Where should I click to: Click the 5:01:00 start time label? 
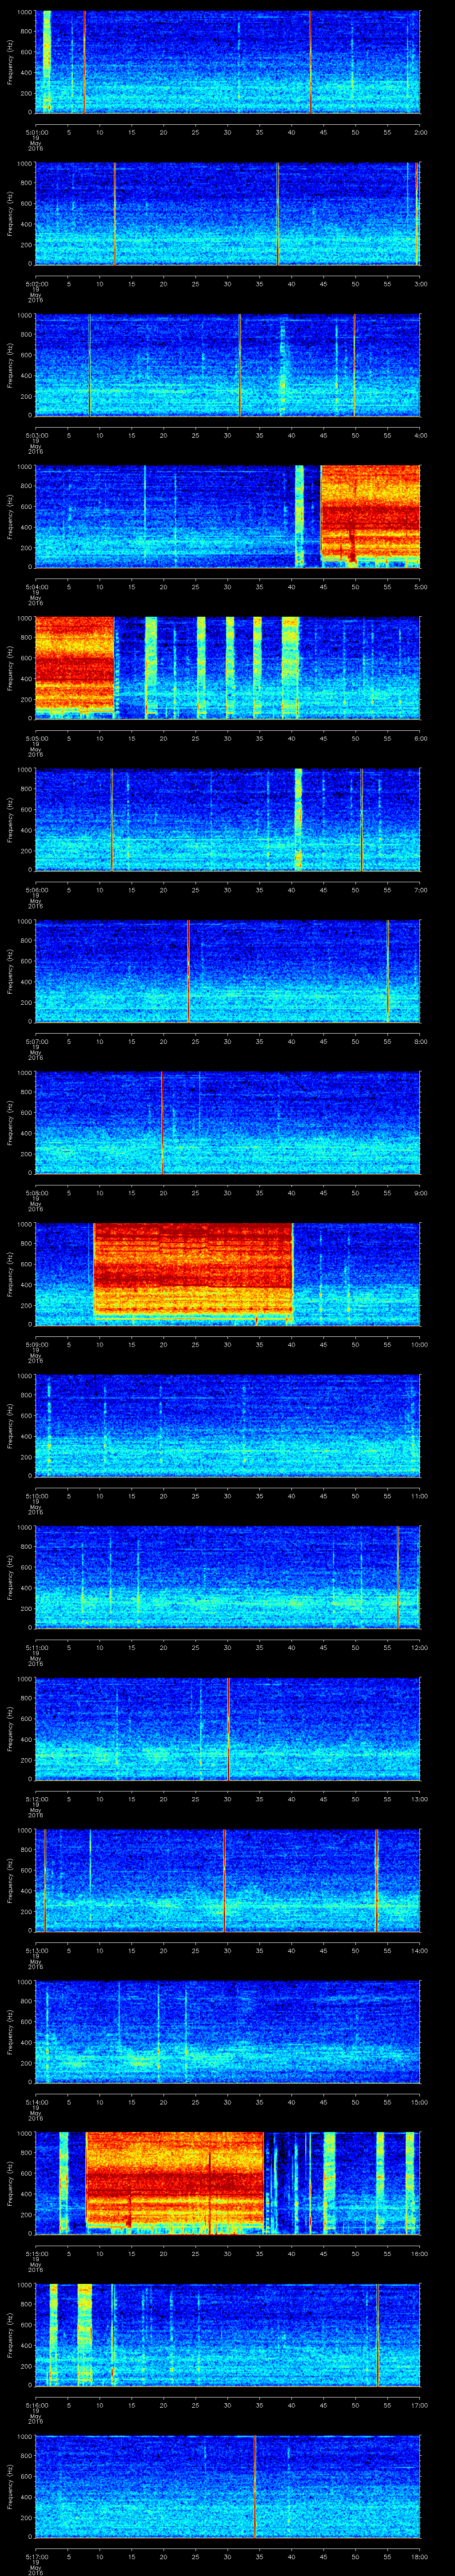click(36, 131)
